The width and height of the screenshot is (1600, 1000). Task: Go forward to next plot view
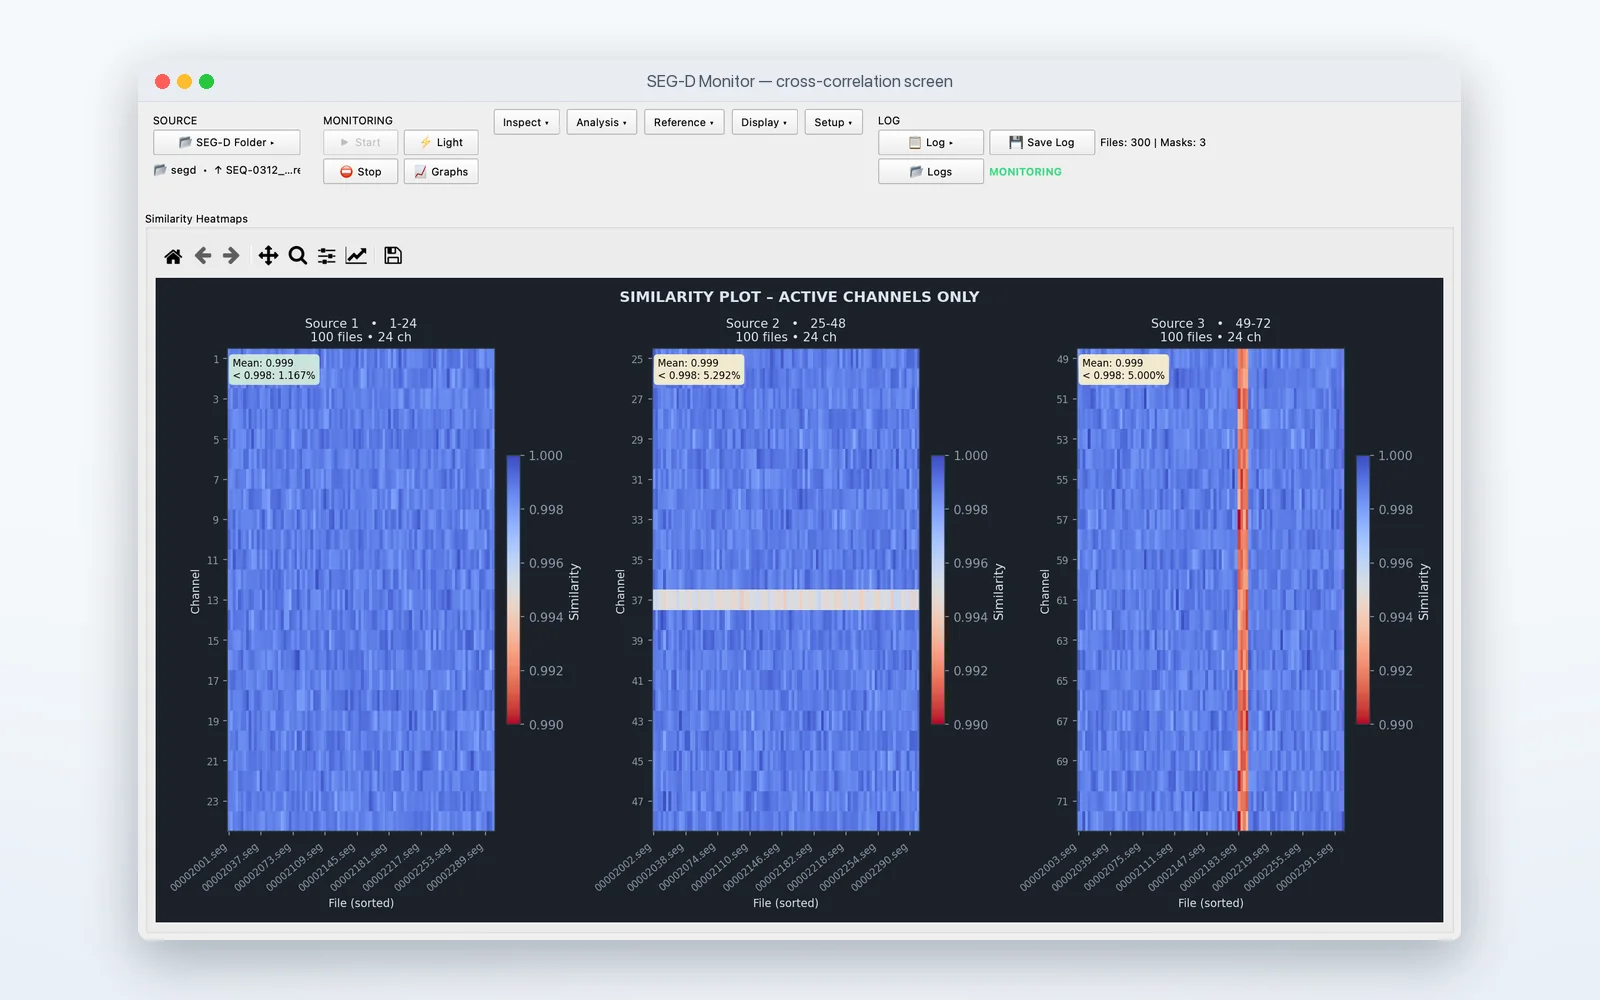231,256
